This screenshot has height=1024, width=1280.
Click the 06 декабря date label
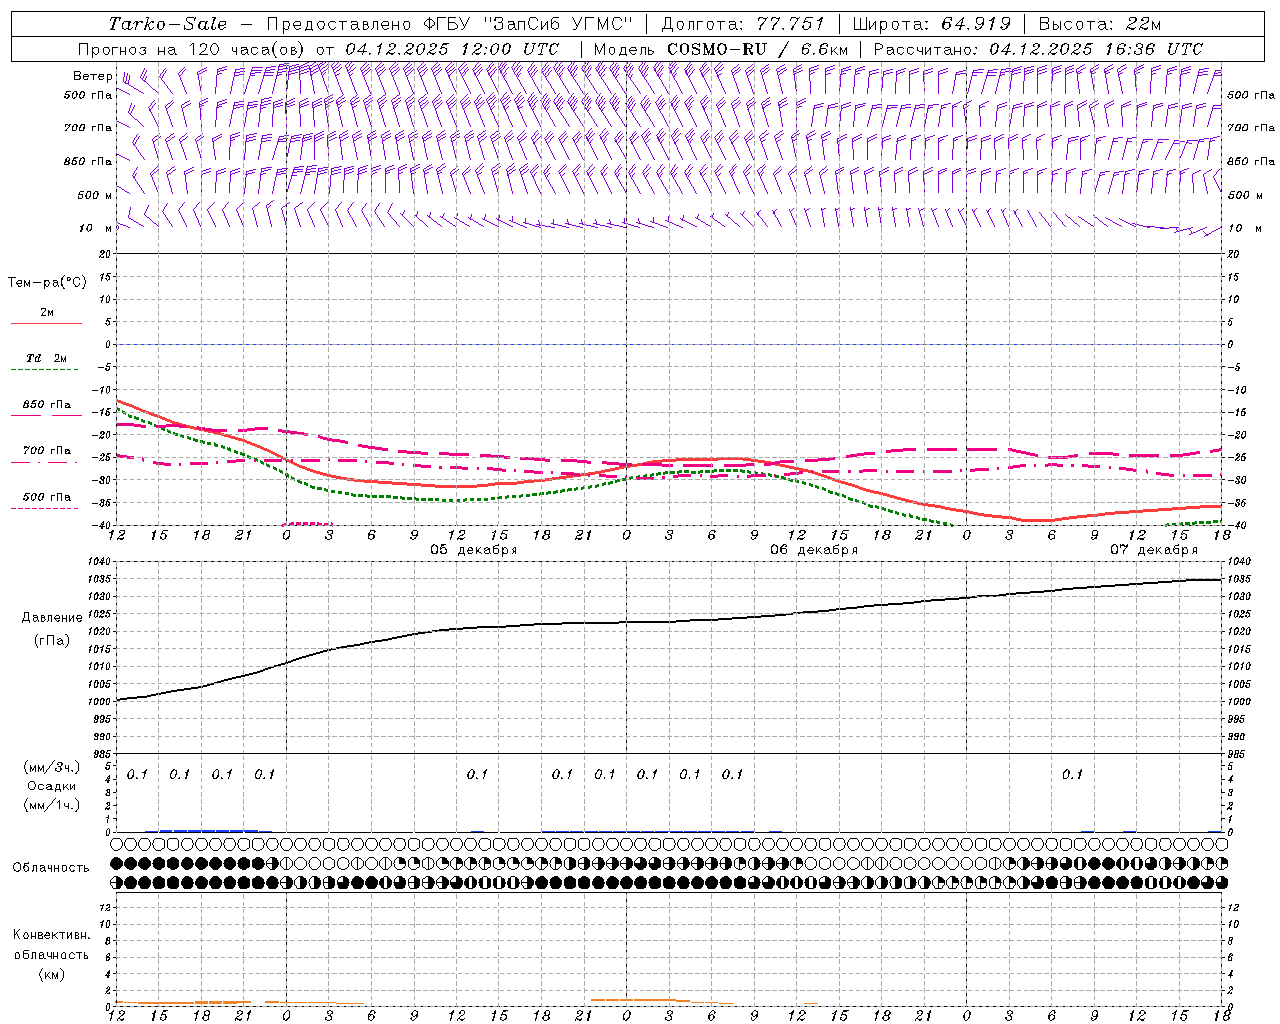(813, 550)
